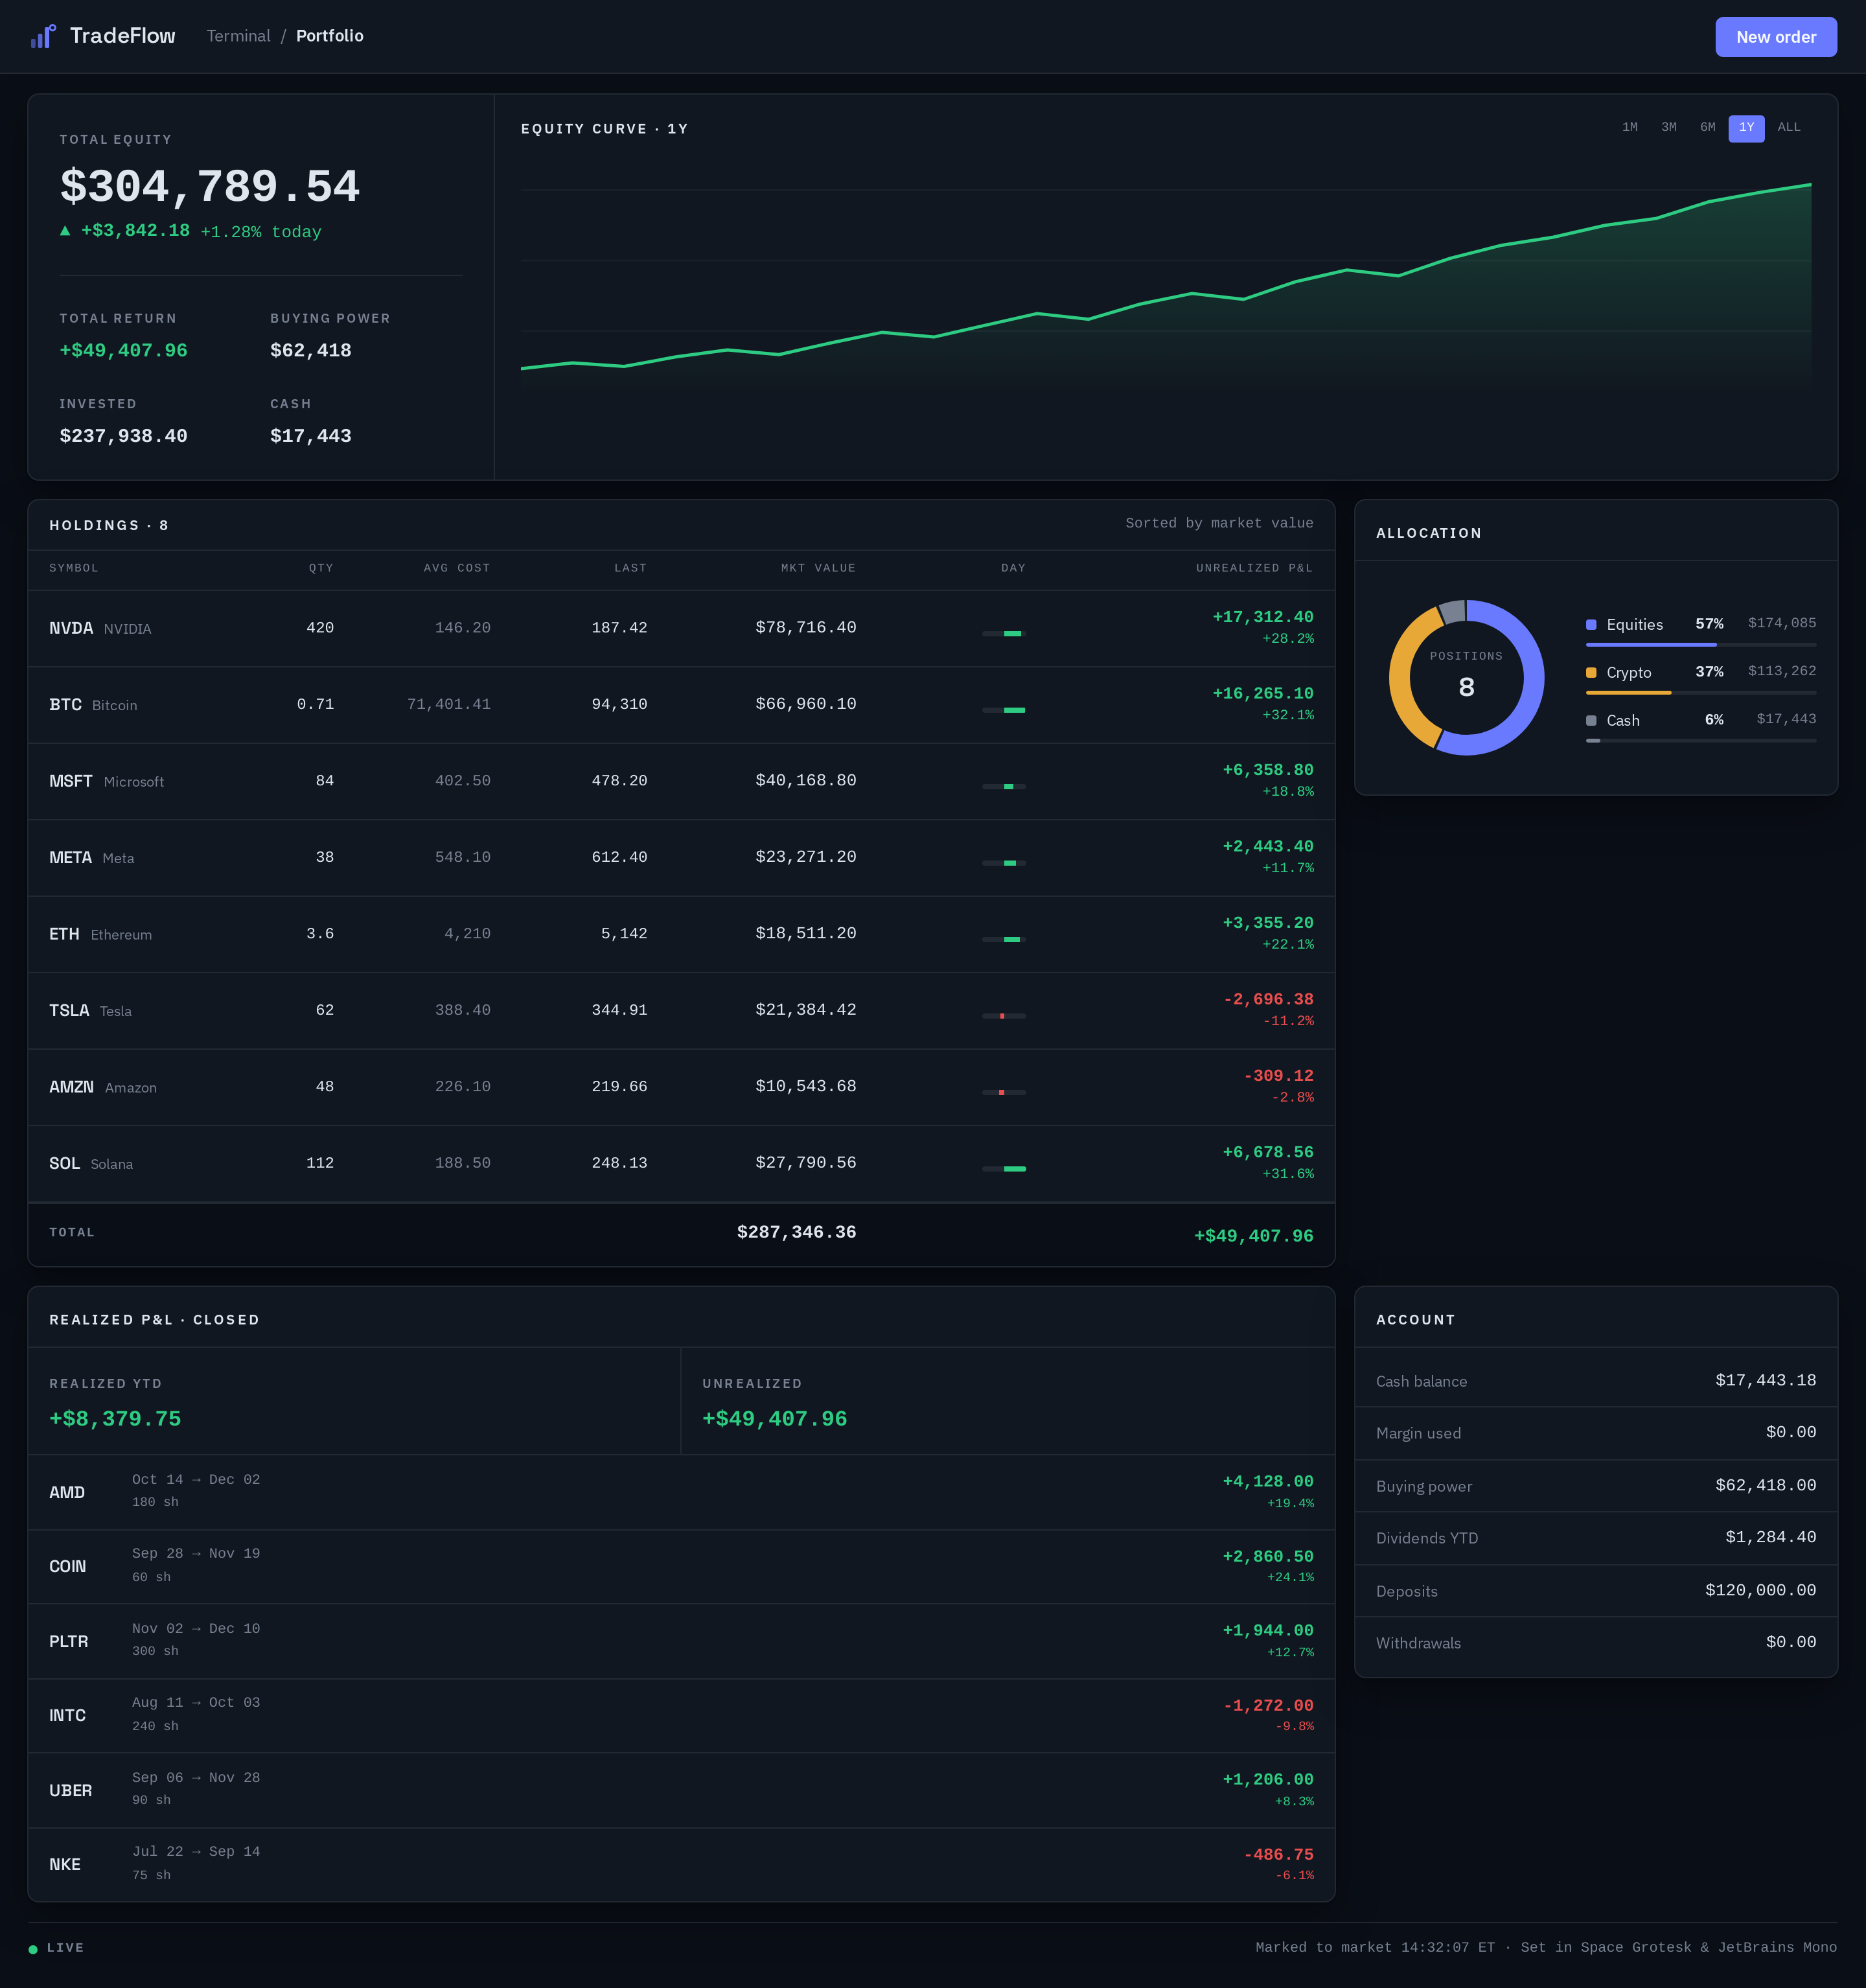Viewport: 1866px width, 1988px height.
Task: Select the MSFT symbol
Action: coord(71,781)
